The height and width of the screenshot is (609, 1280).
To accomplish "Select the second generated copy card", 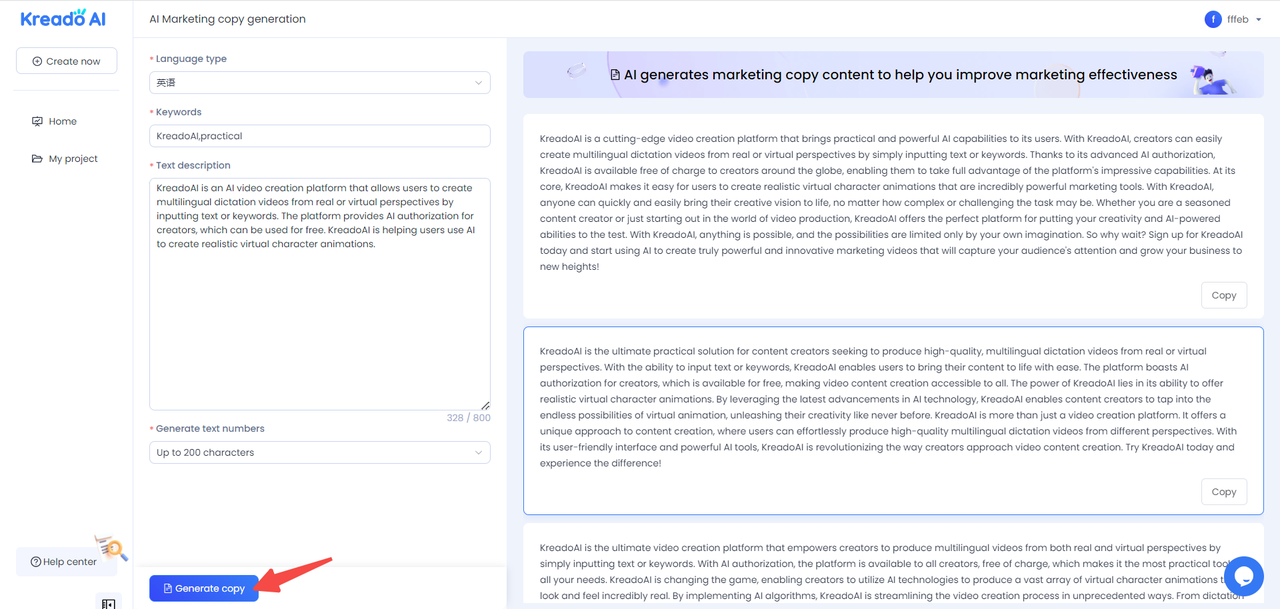I will 892,420.
